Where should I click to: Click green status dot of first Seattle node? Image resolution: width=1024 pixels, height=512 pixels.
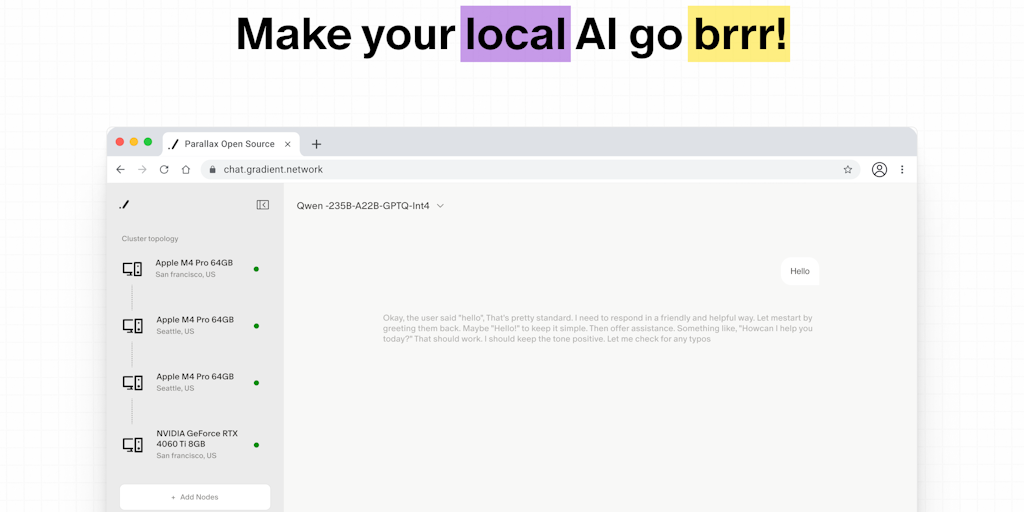(x=256, y=326)
